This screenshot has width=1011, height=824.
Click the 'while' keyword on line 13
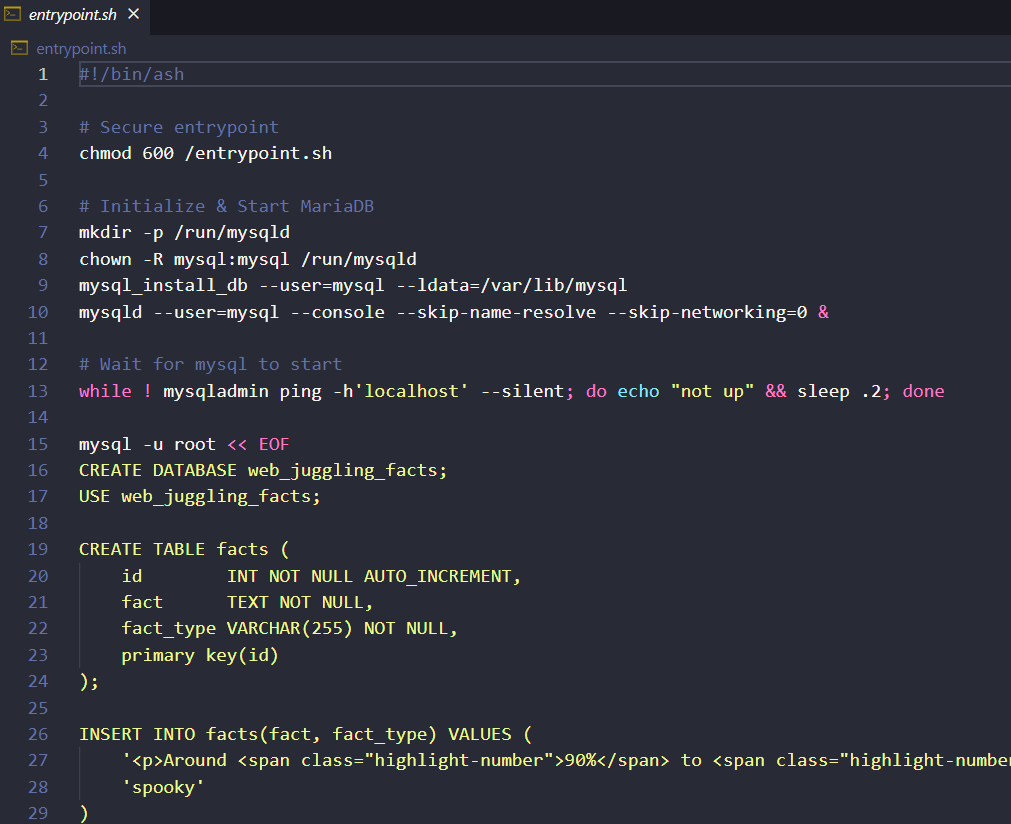click(105, 391)
